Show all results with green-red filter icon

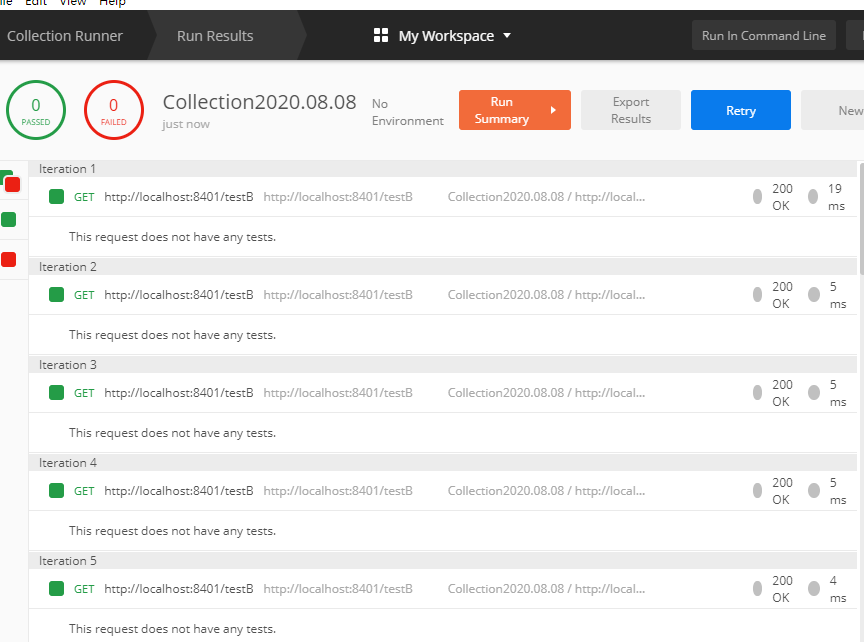pos(10,181)
